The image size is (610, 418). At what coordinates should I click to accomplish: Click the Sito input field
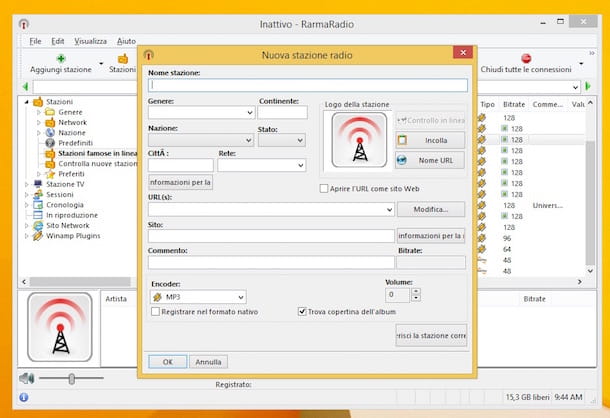coord(271,236)
